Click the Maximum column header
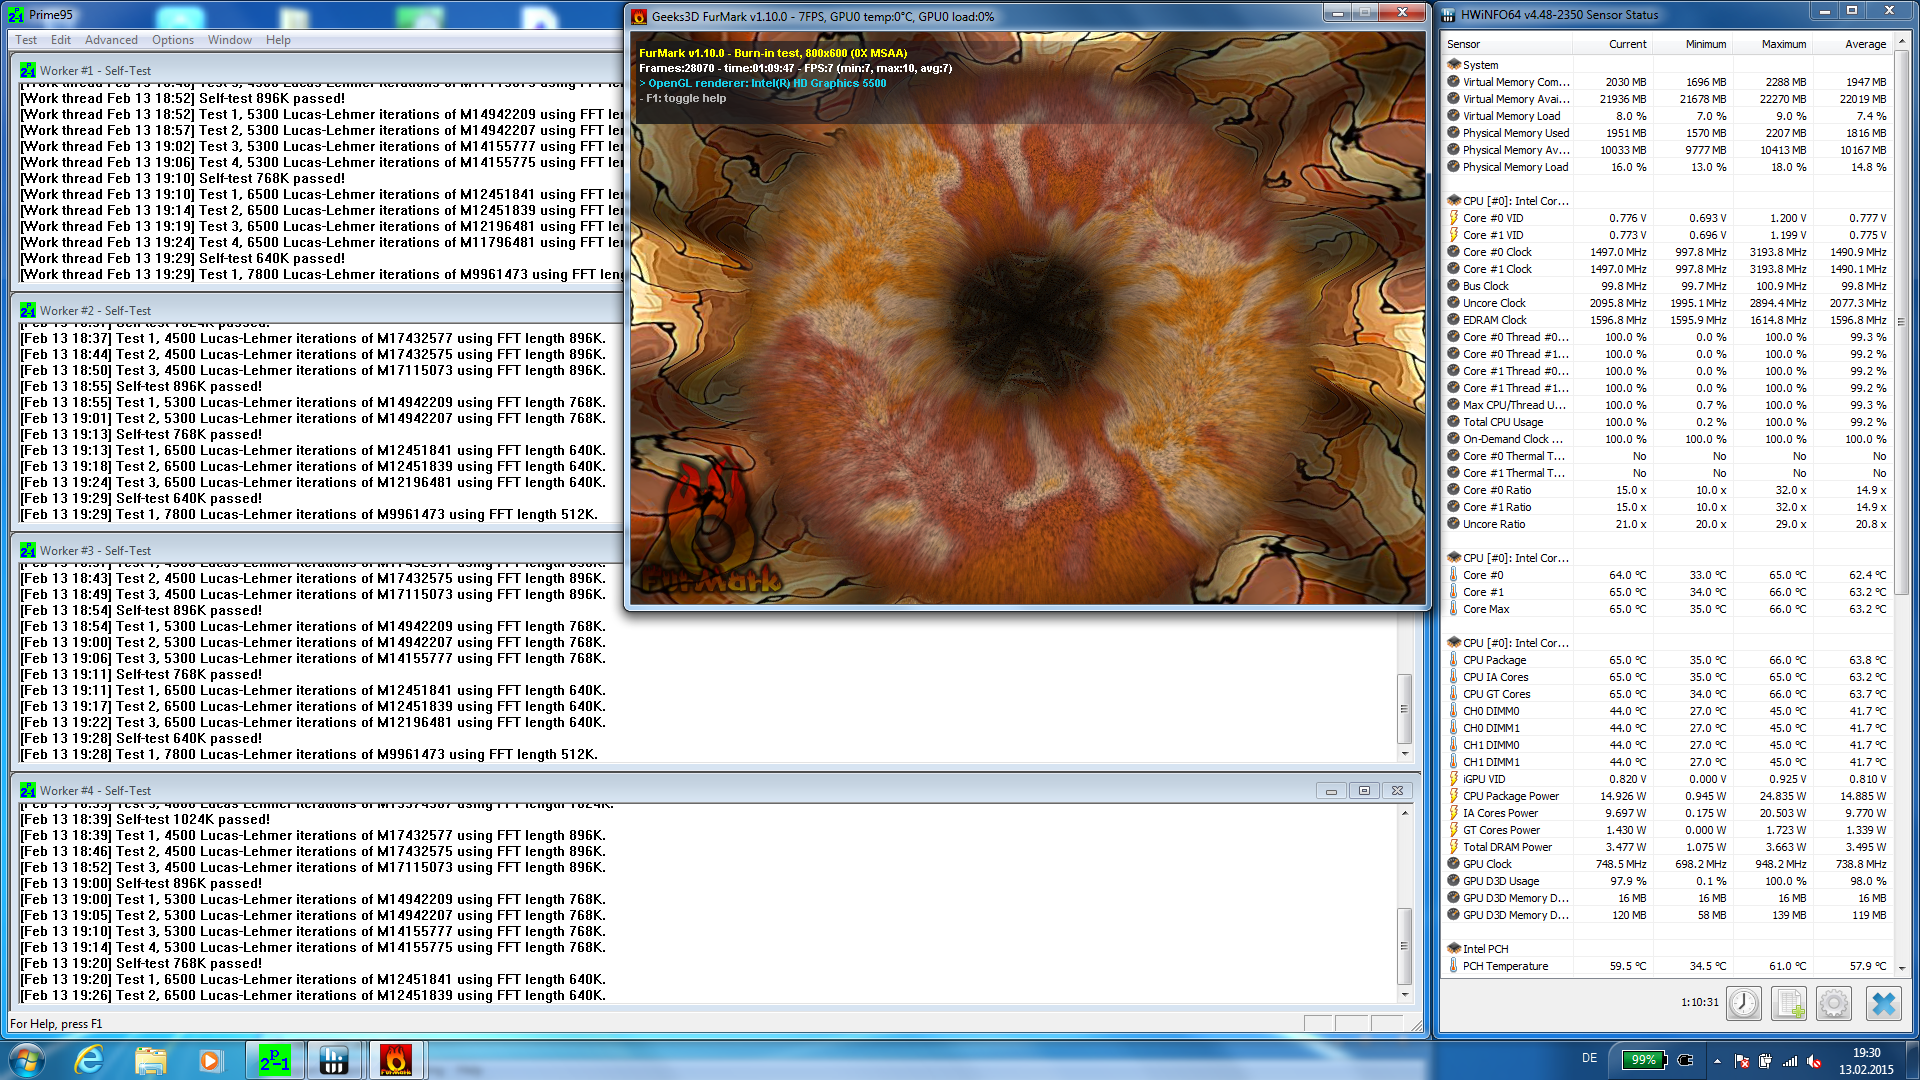The height and width of the screenshot is (1080, 1920). coord(1772,44)
